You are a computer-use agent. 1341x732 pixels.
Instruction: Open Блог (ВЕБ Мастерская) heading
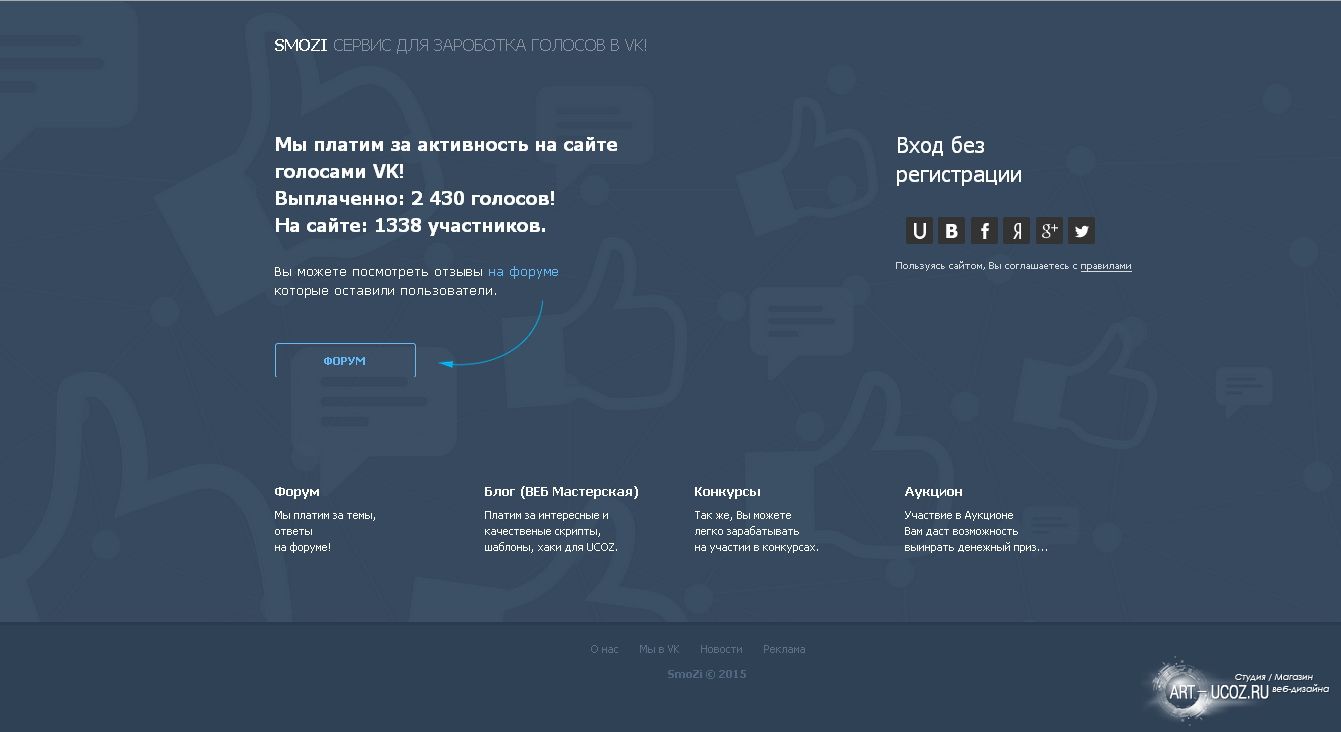point(561,492)
